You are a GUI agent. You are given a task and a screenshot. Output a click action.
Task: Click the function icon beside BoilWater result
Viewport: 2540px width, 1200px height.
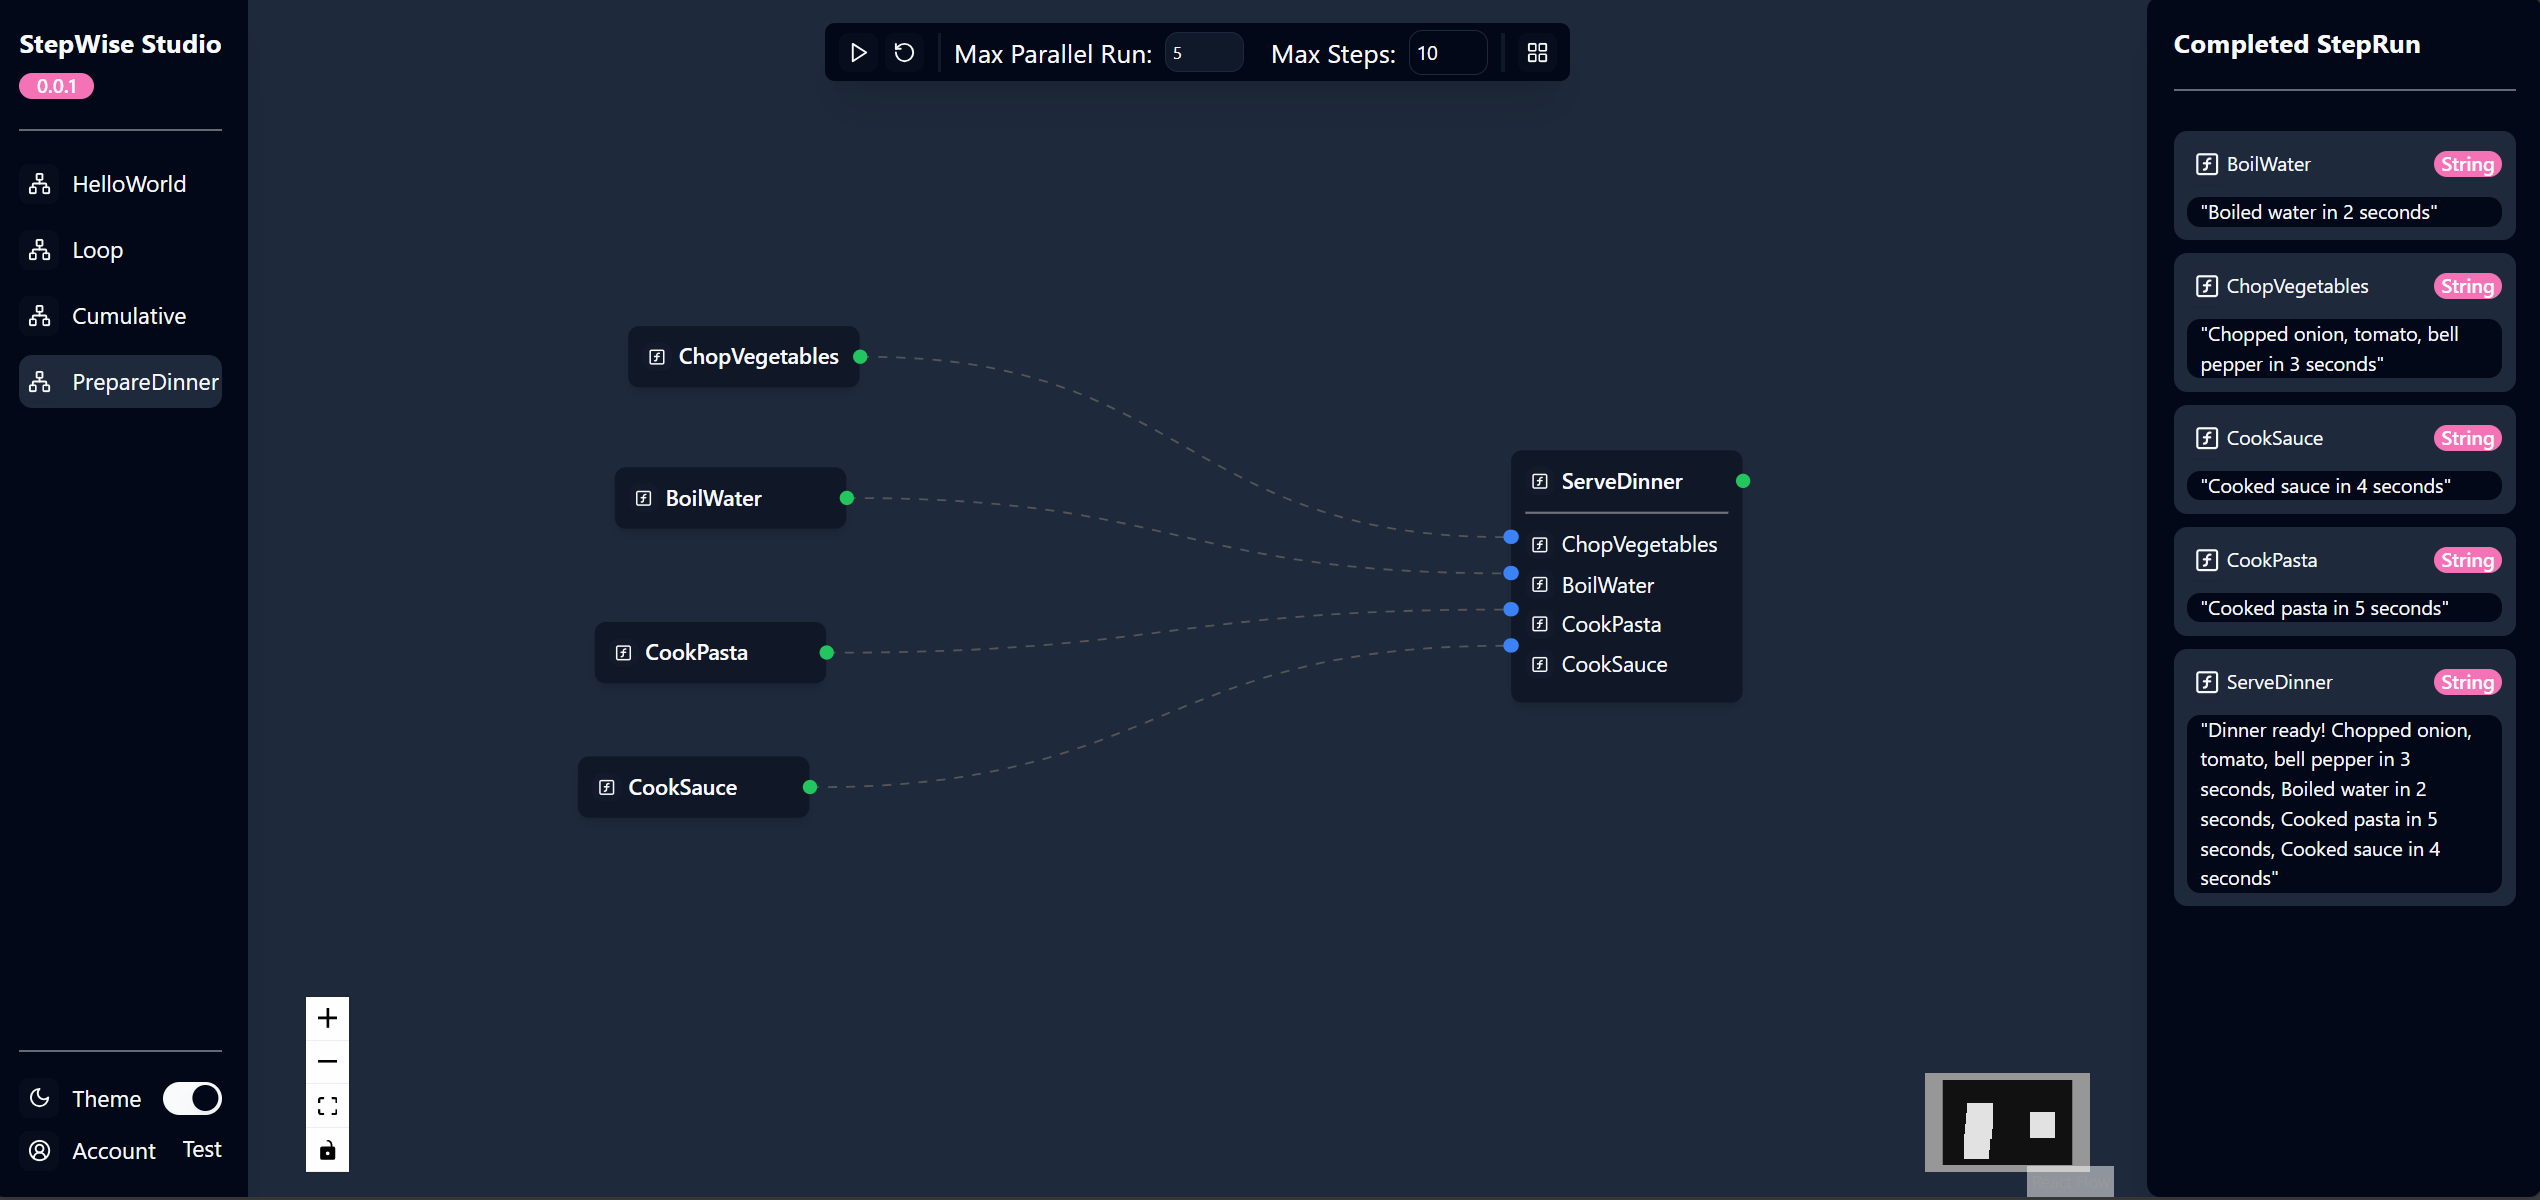point(2206,163)
